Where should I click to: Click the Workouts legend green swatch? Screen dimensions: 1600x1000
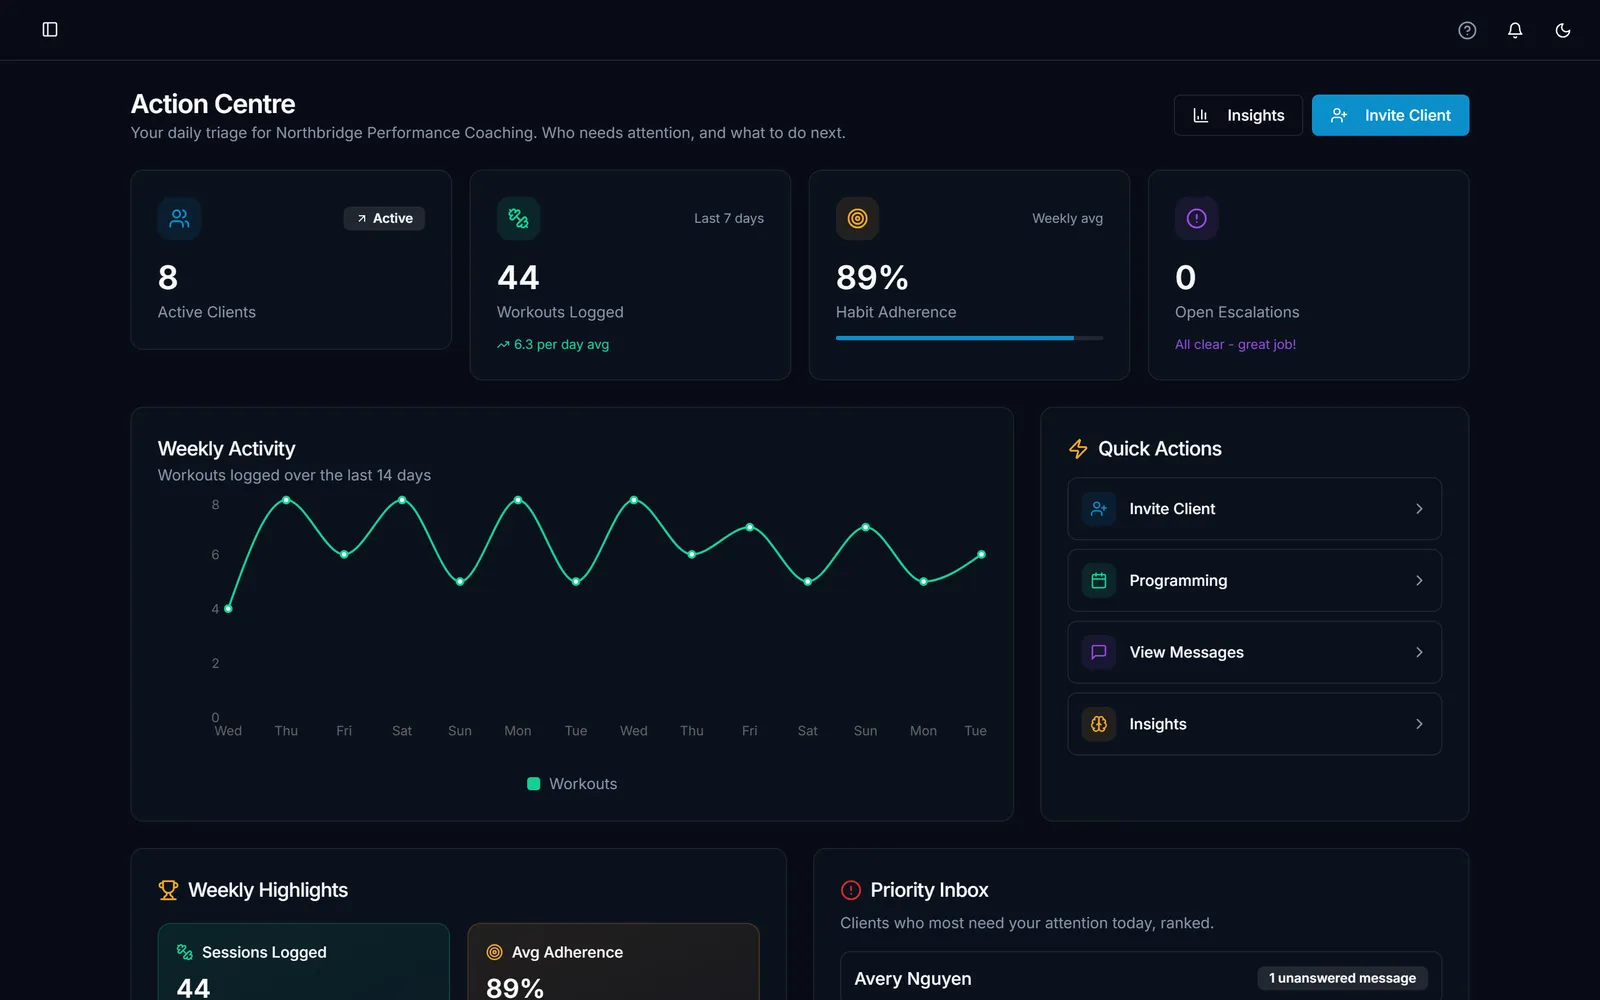pos(534,784)
